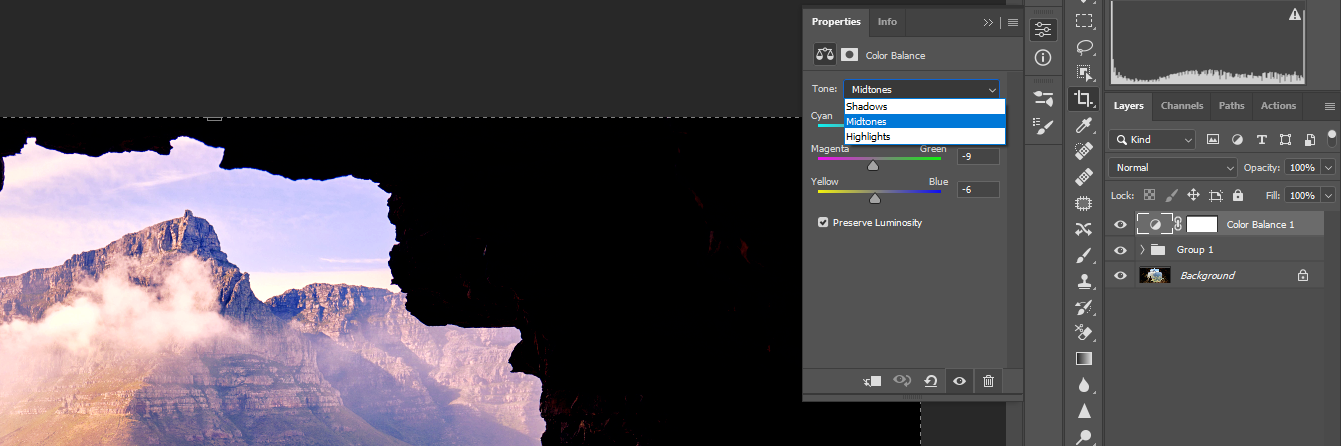This screenshot has height=446, width=1341.
Task: Click the histogram cache warning triangle
Action: 1295,15
